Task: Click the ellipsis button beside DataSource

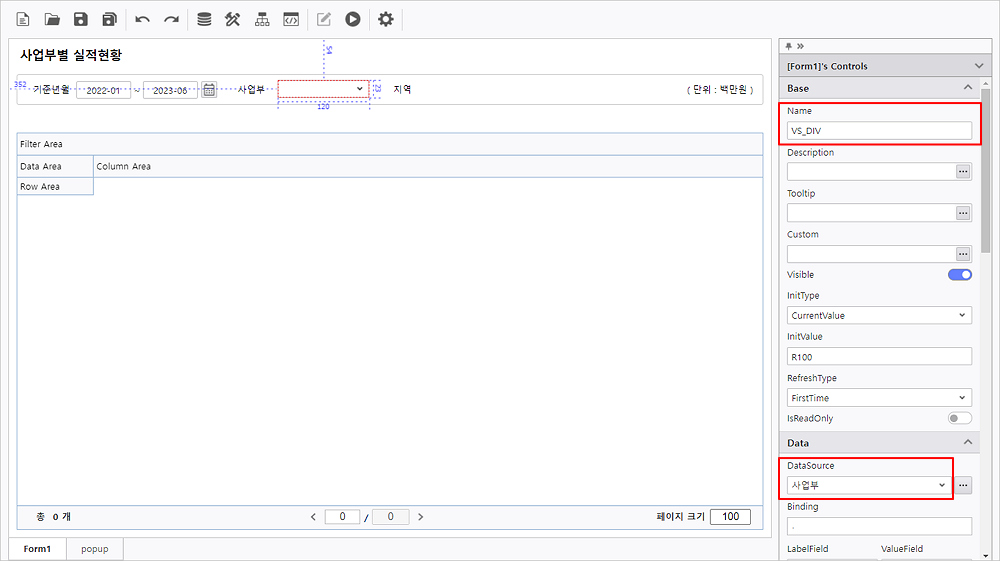Action: (963, 485)
